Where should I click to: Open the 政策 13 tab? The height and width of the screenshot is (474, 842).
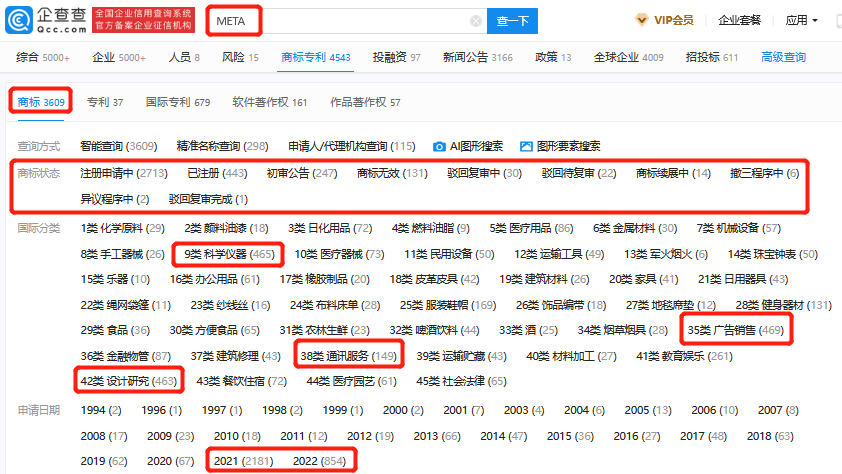coord(553,57)
